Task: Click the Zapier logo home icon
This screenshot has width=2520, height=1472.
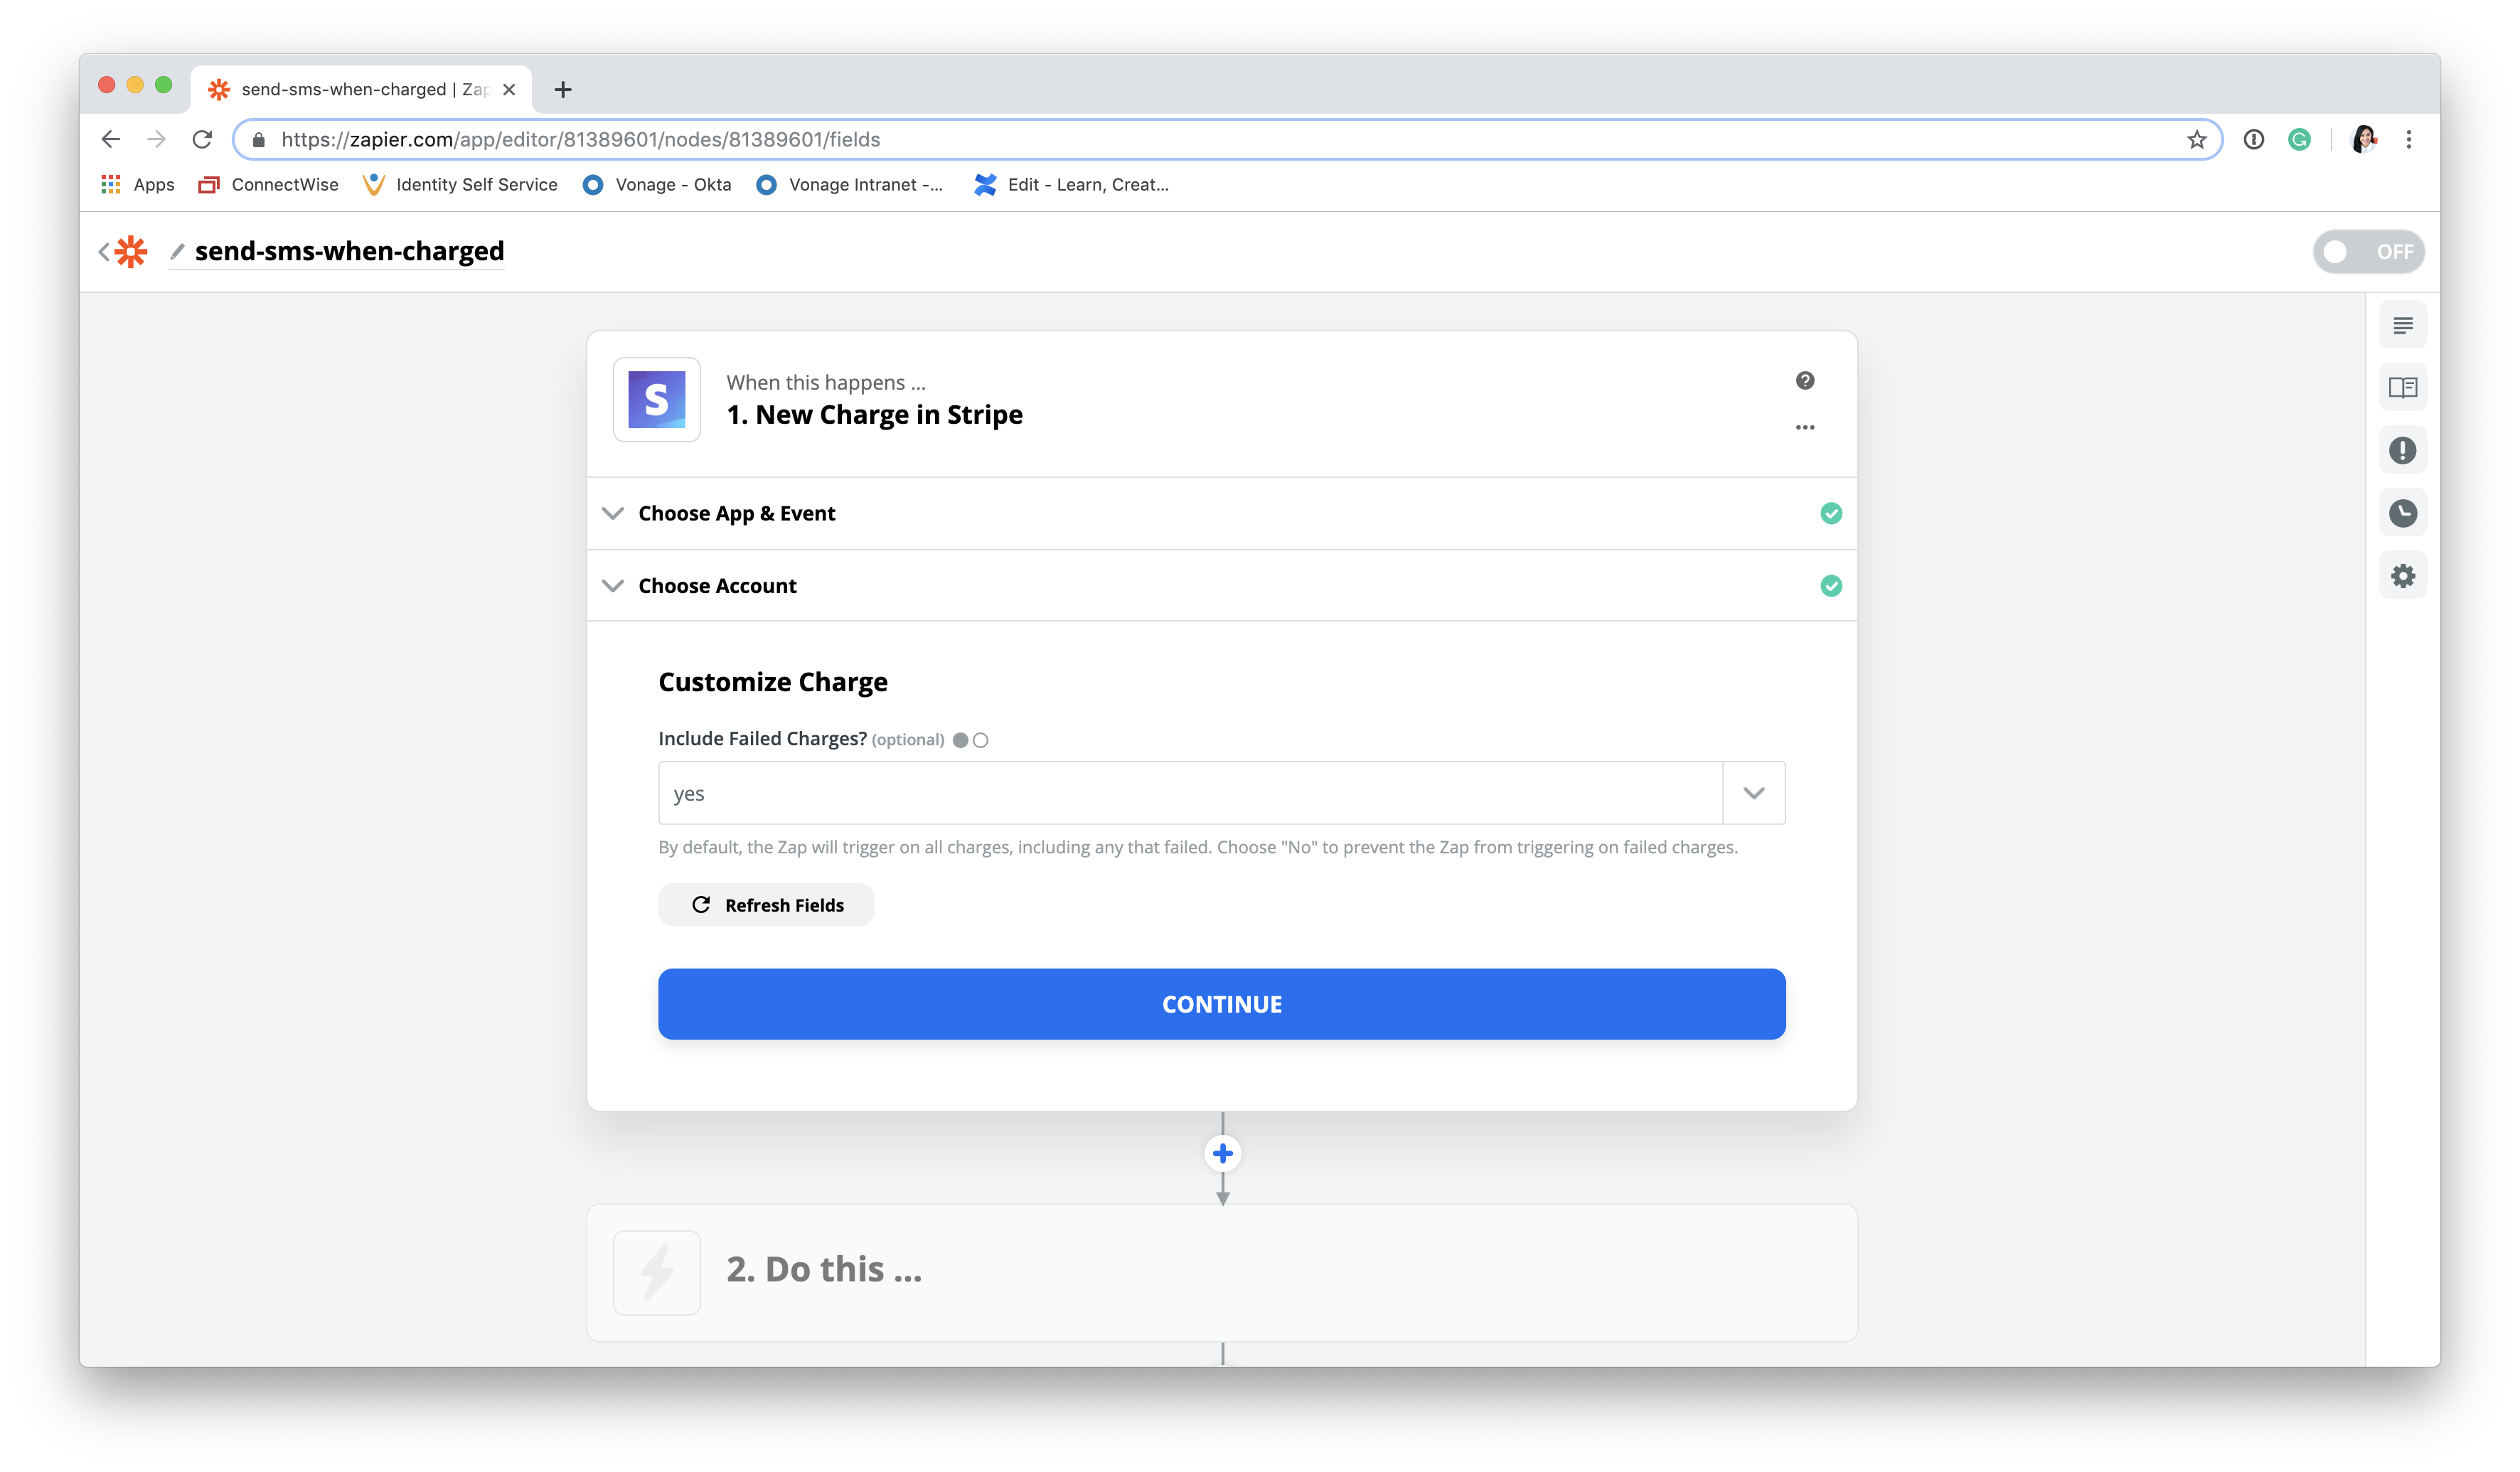Action: [131, 252]
